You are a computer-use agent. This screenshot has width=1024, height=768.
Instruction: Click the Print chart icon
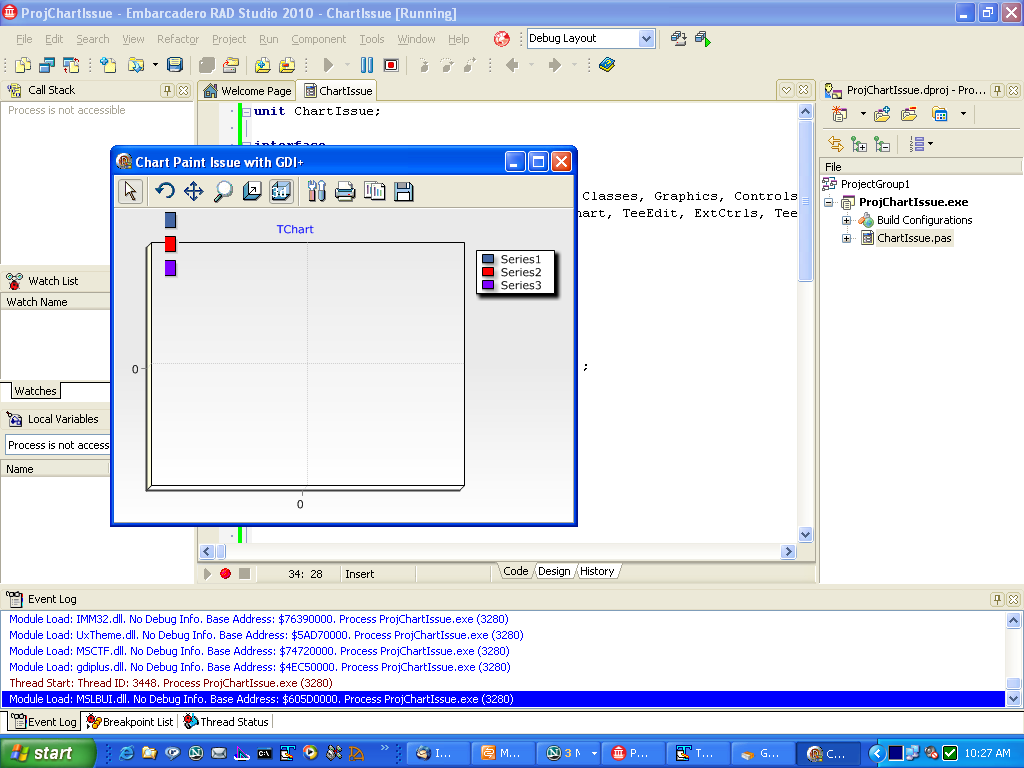(x=345, y=191)
